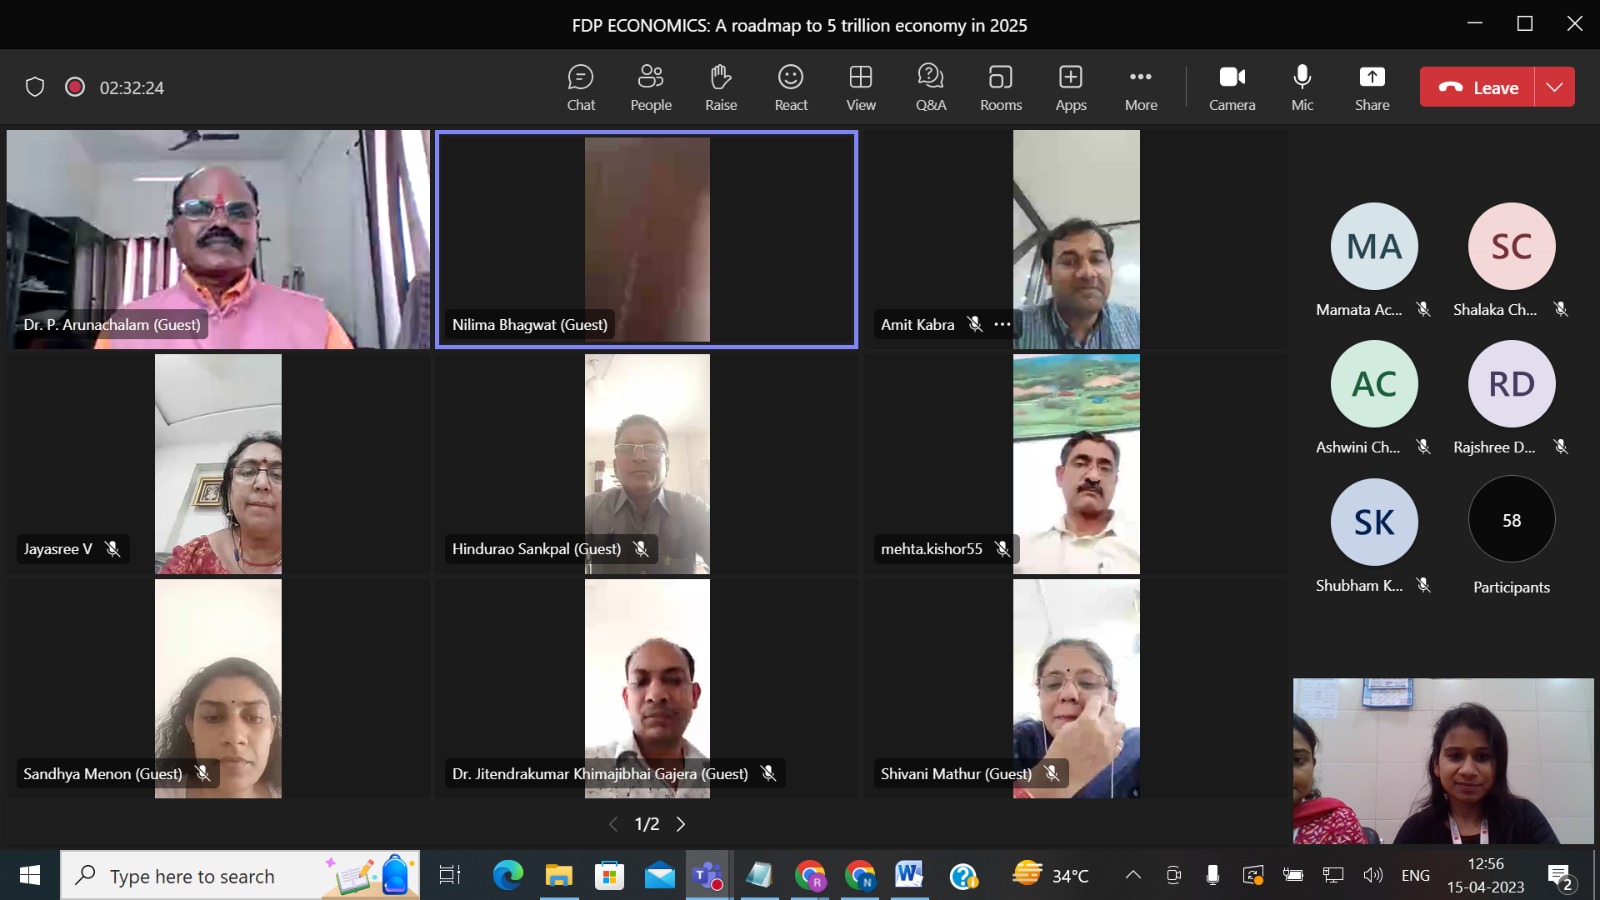Viewport: 1600px width, 900px height.
Task: Toggle the Camera on or off
Action: [1232, 88]
